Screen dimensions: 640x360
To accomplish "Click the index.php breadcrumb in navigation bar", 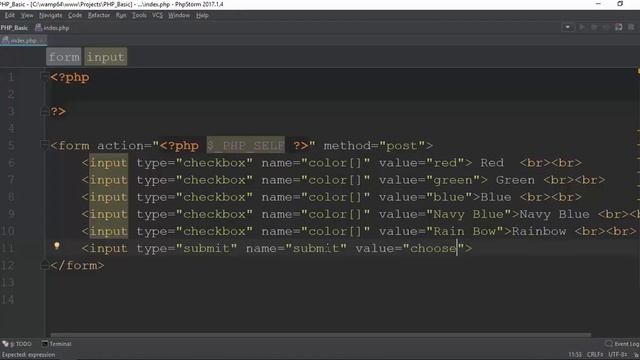I will [52, 28].
